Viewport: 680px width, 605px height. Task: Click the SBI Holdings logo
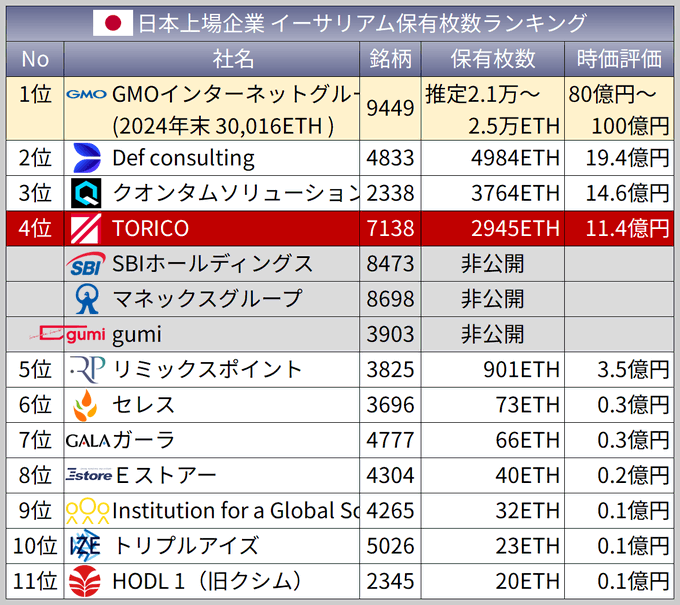pyautogui.click(x=86, y=264)
